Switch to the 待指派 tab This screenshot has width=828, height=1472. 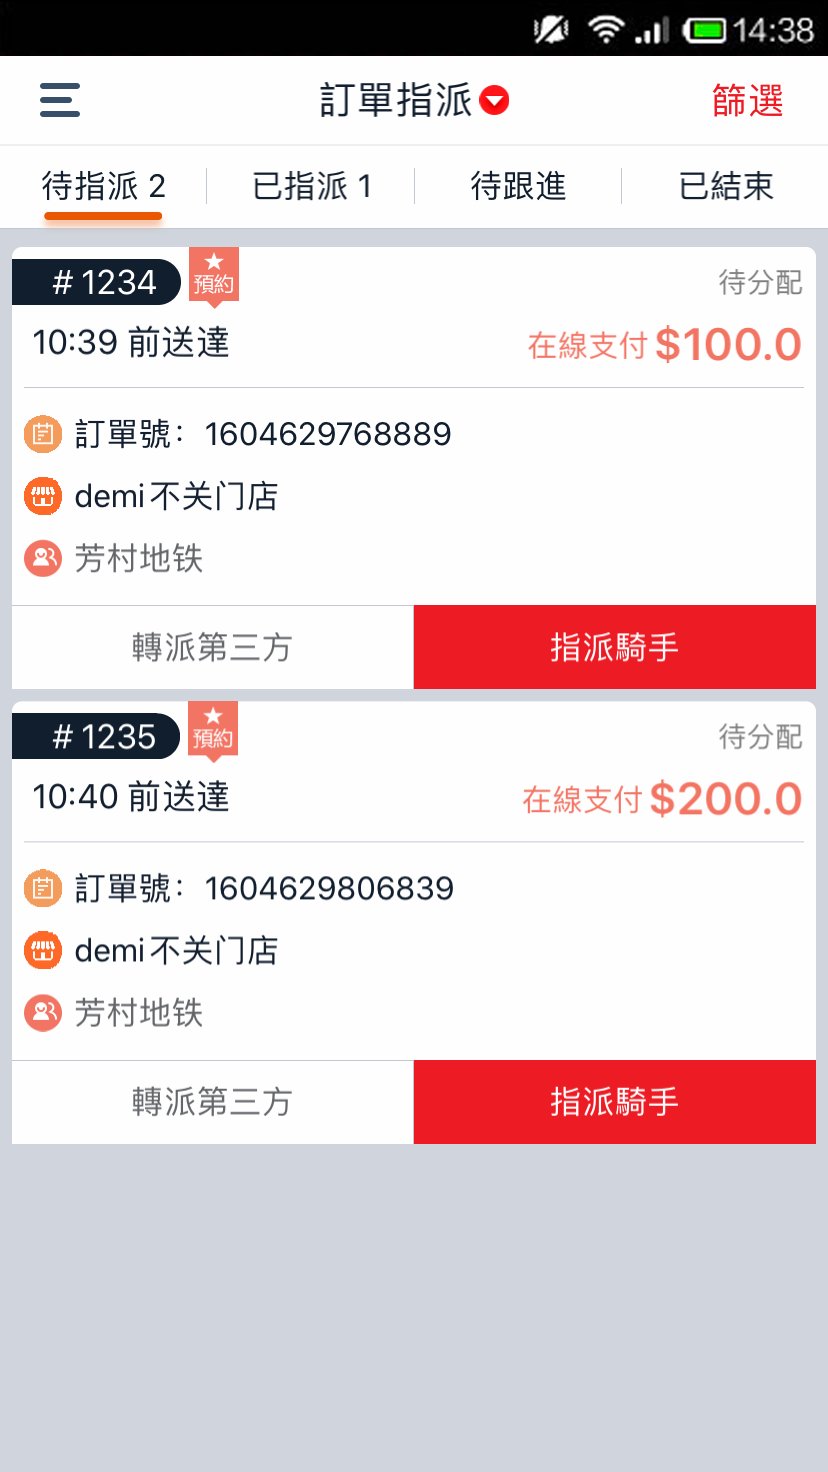pyautogui.click(x=103, y=187)
